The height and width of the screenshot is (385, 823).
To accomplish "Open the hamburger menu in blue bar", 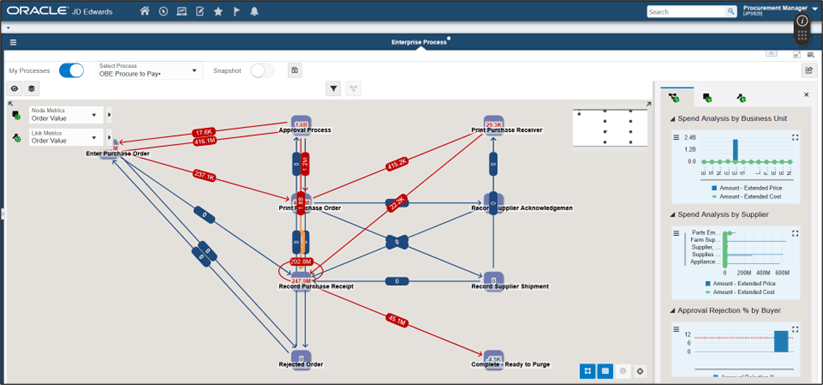I will tap(13, 42).
